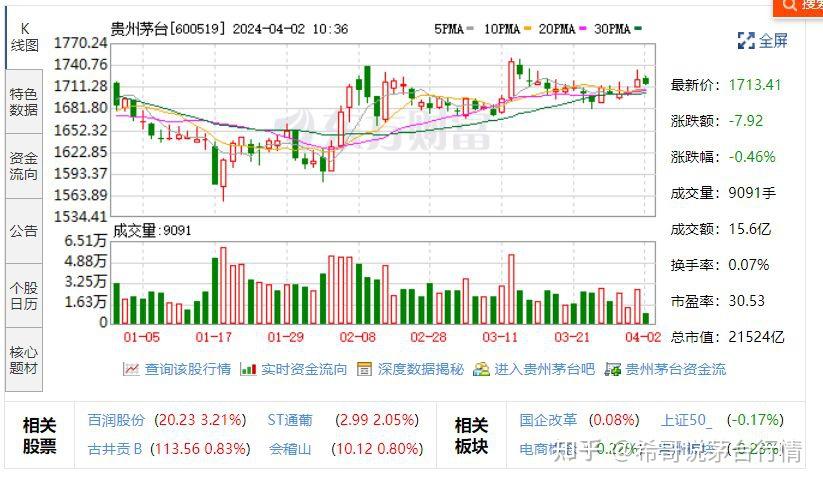Viewport: 823px width, 484px height.
Task: Open the 查询该股行情 link
Action: pos(187,369)
